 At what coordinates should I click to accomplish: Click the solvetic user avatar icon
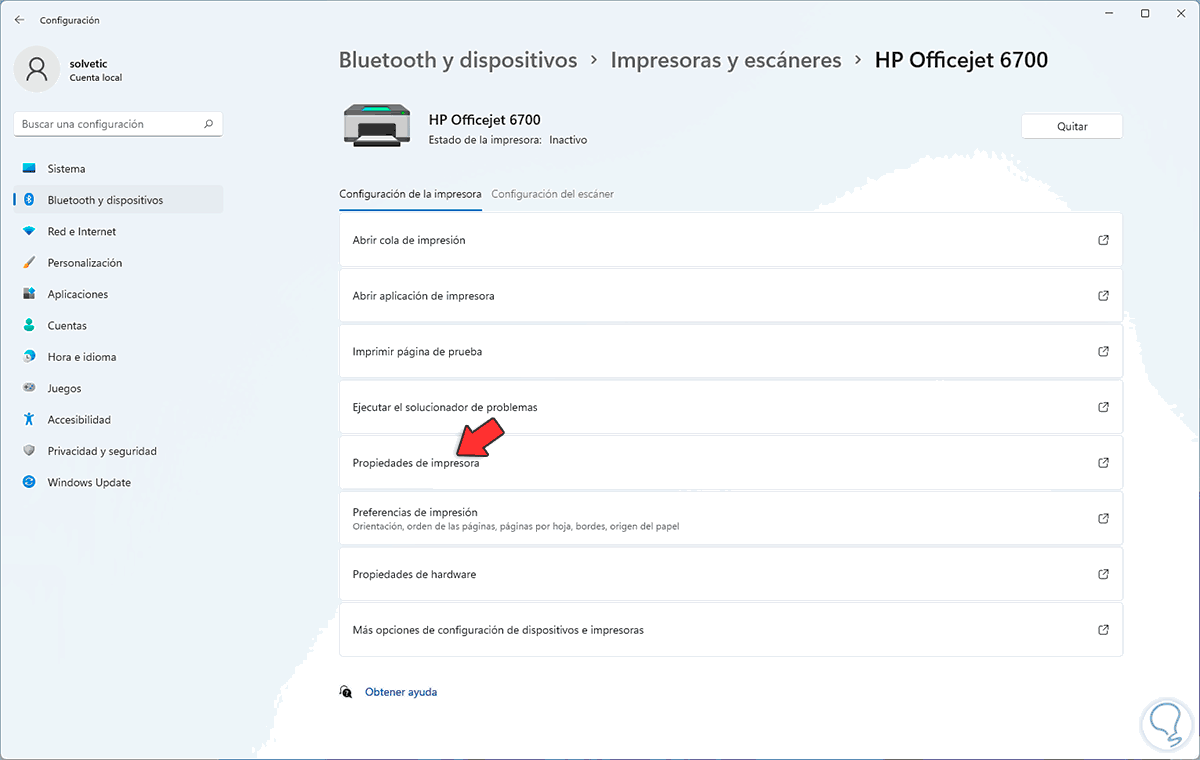point(37,69)
